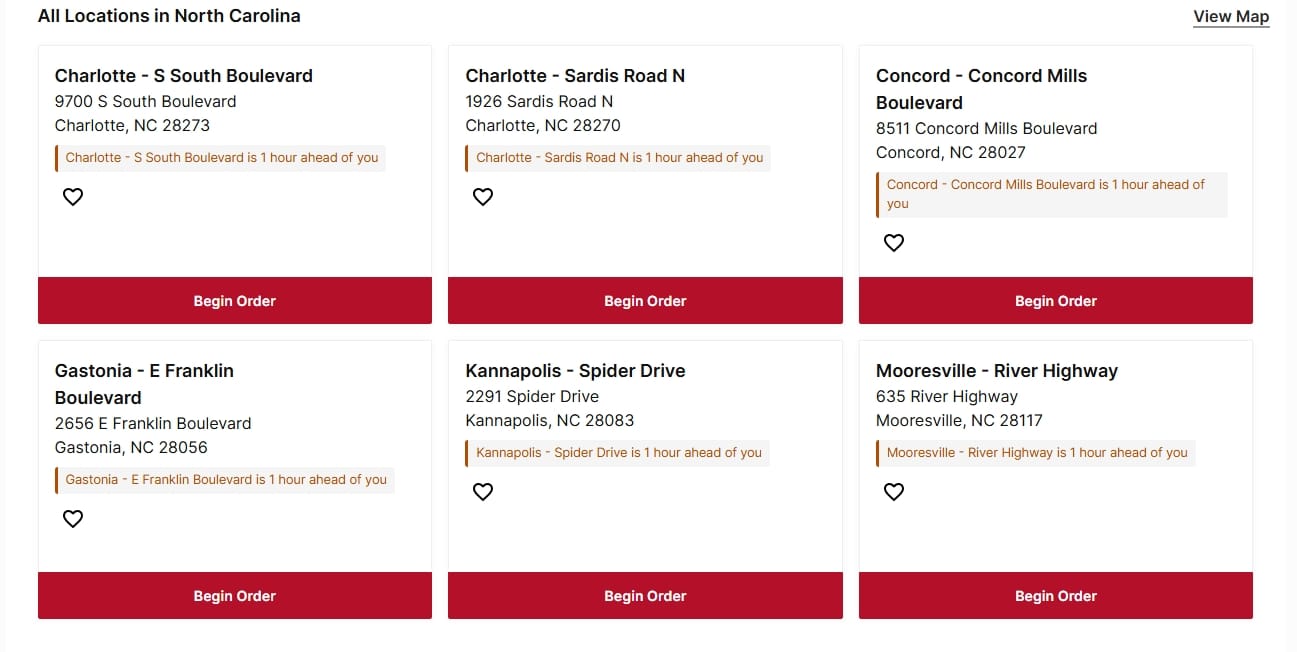Click the Gastonia - E Franklin Boulevard heading
Viewport: 1297px width, 652px height.
click(x=144, y=383)
